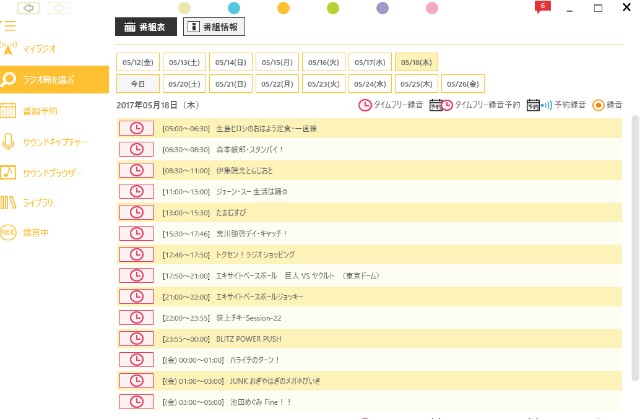Open マイラジオ in the sidebar
This screenshot has width=640, height=419.
click(x=39, y=49)
